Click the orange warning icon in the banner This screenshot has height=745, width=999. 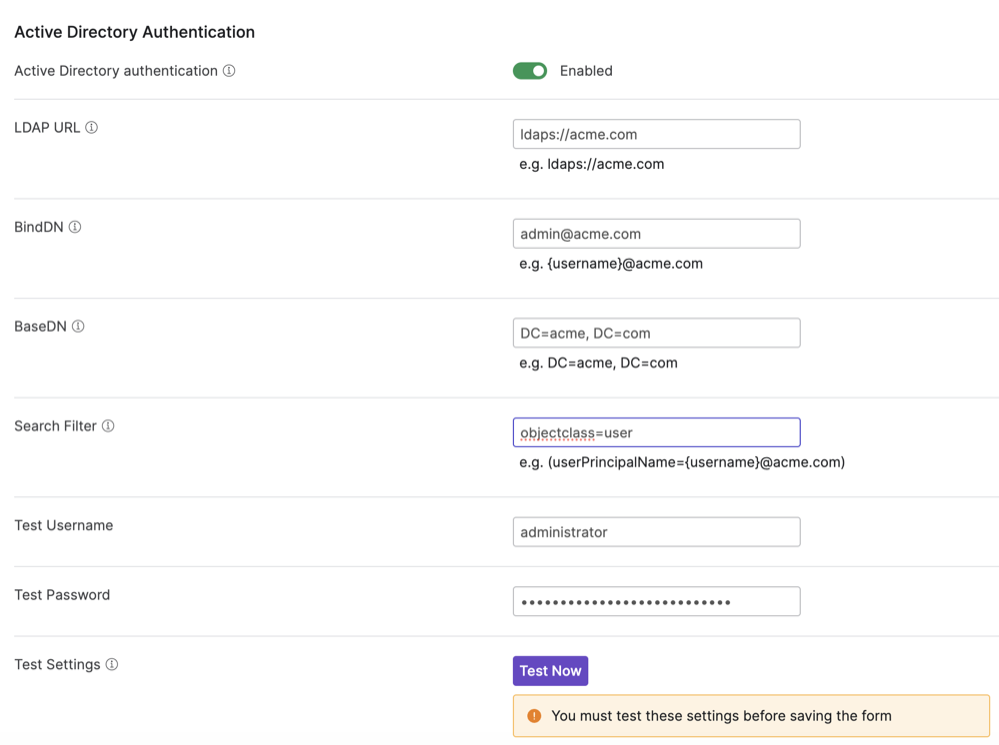point(533,715)
